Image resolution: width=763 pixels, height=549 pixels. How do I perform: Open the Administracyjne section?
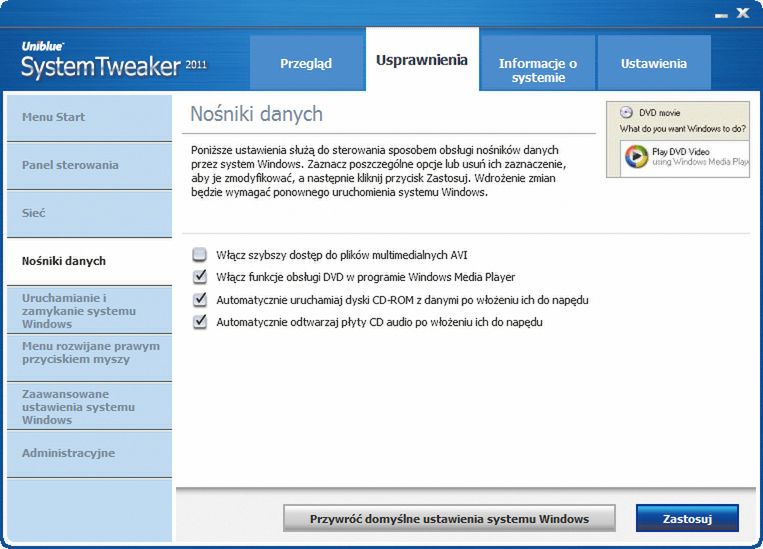click(90, 454)
